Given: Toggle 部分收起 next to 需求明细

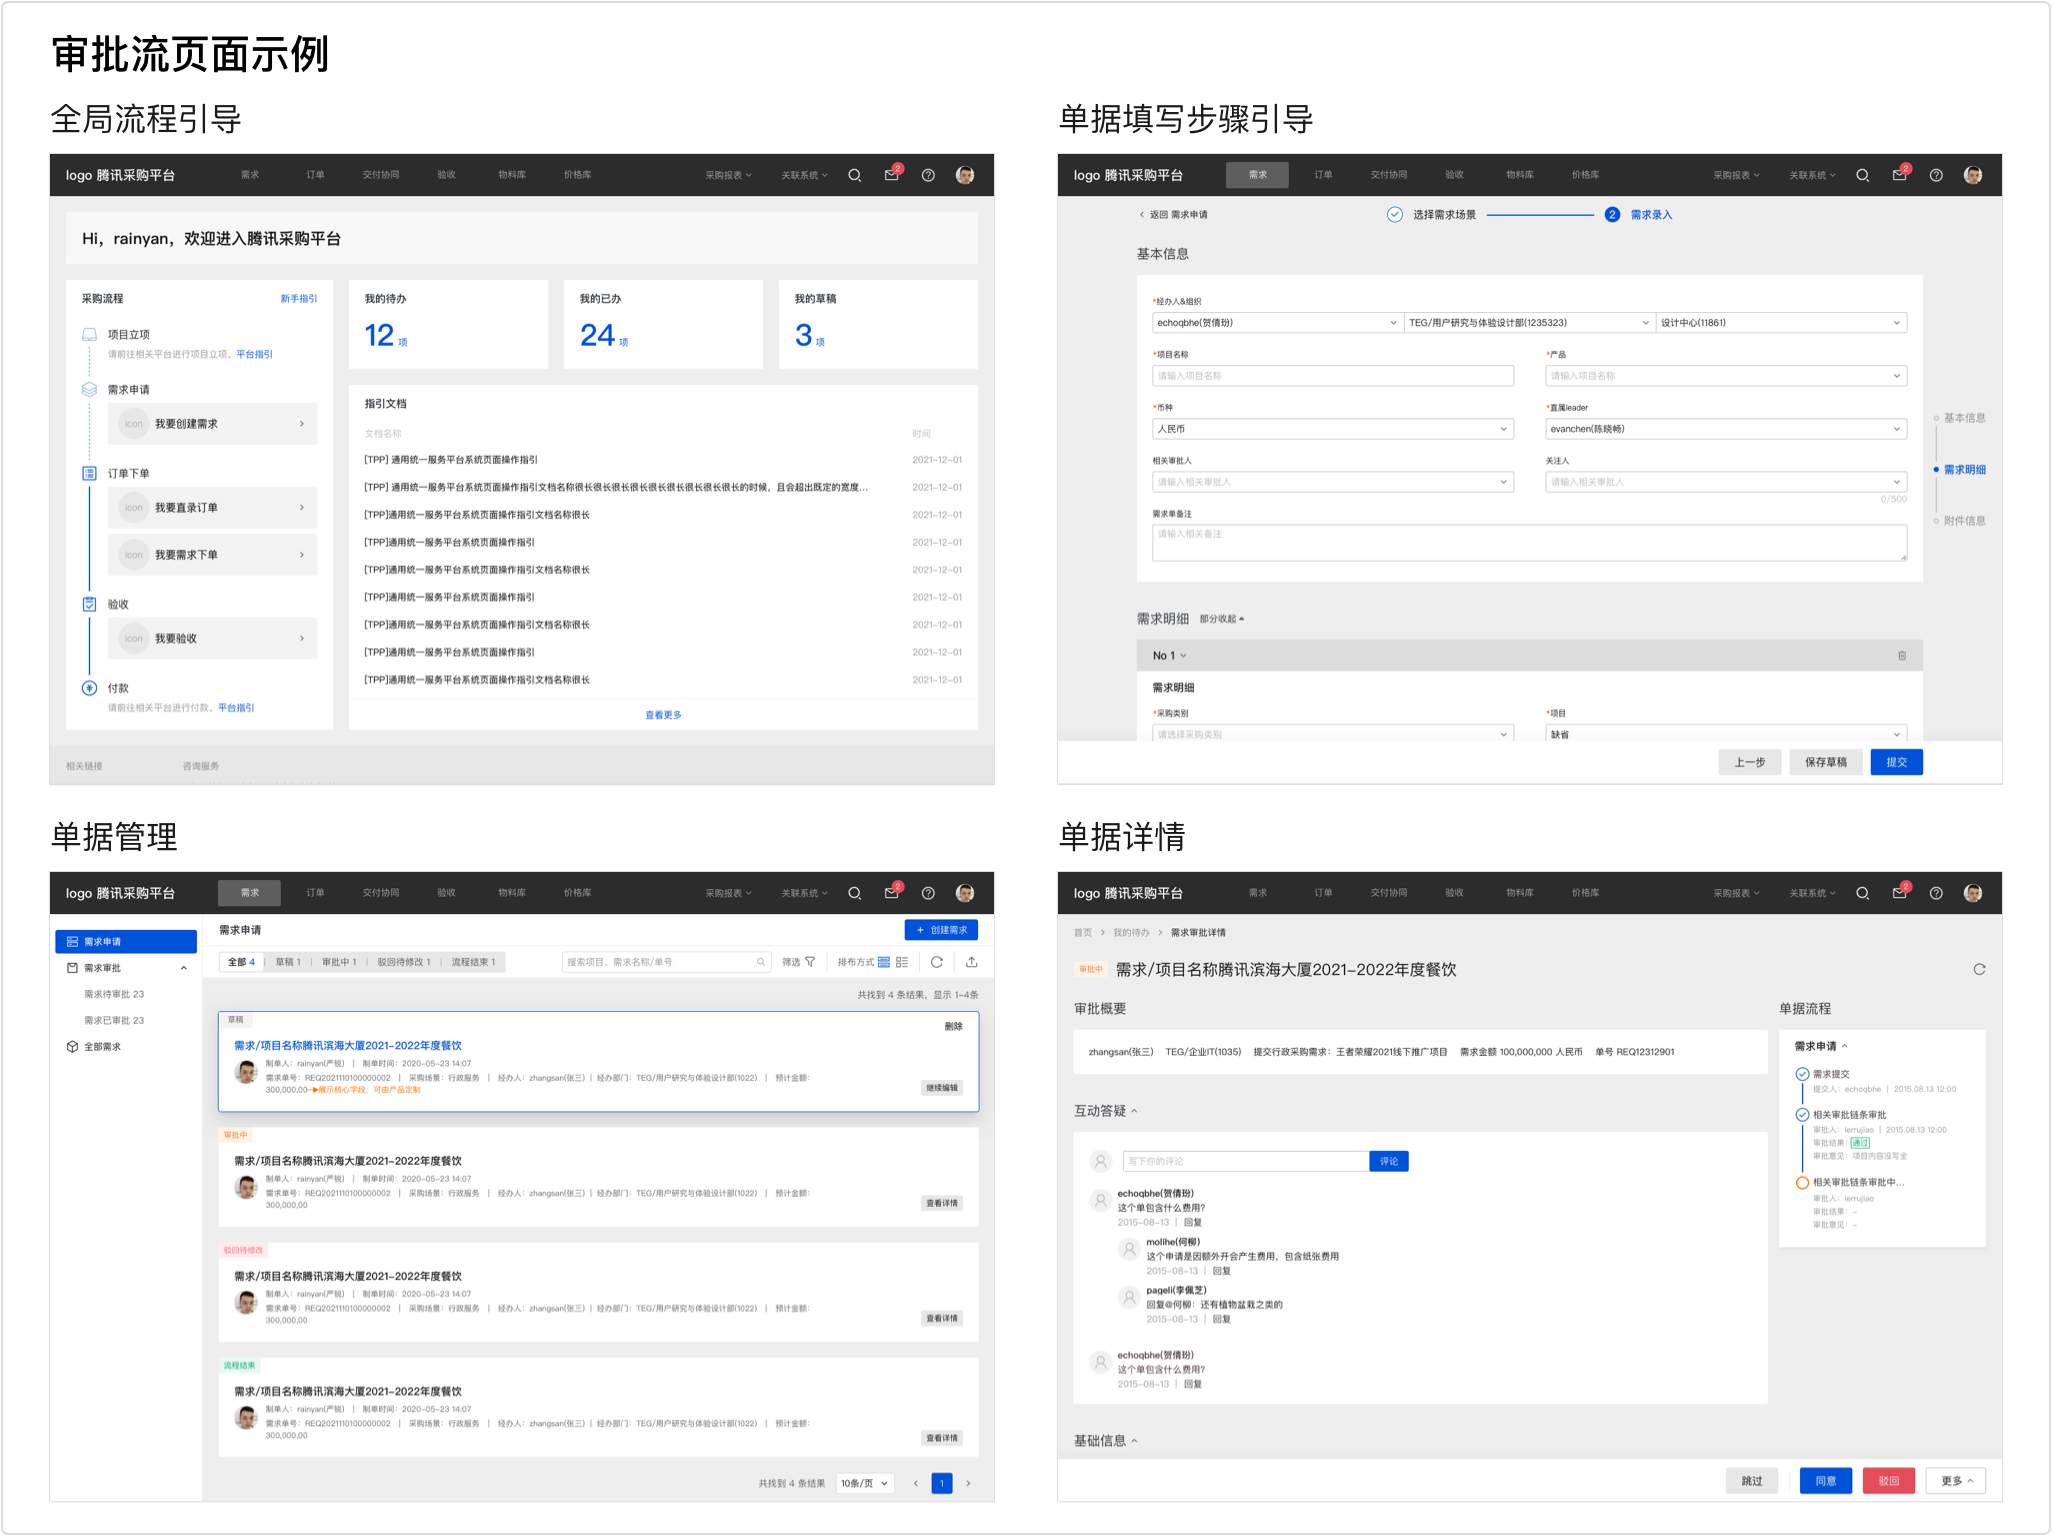Looking at the screenshot, I should 1222,619.
